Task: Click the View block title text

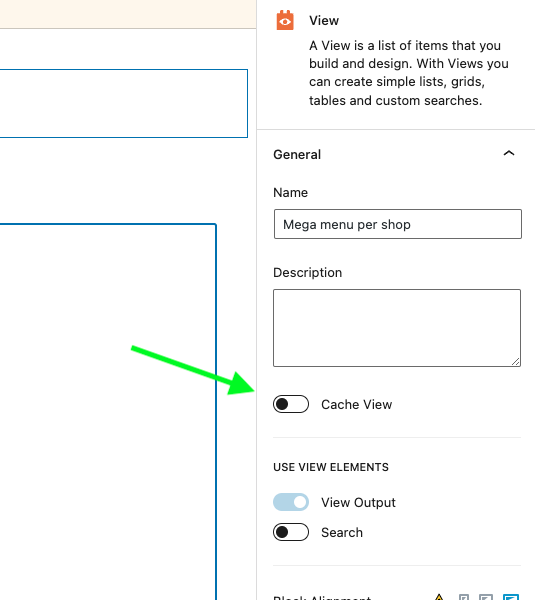Action: click(x=324, y=21)
